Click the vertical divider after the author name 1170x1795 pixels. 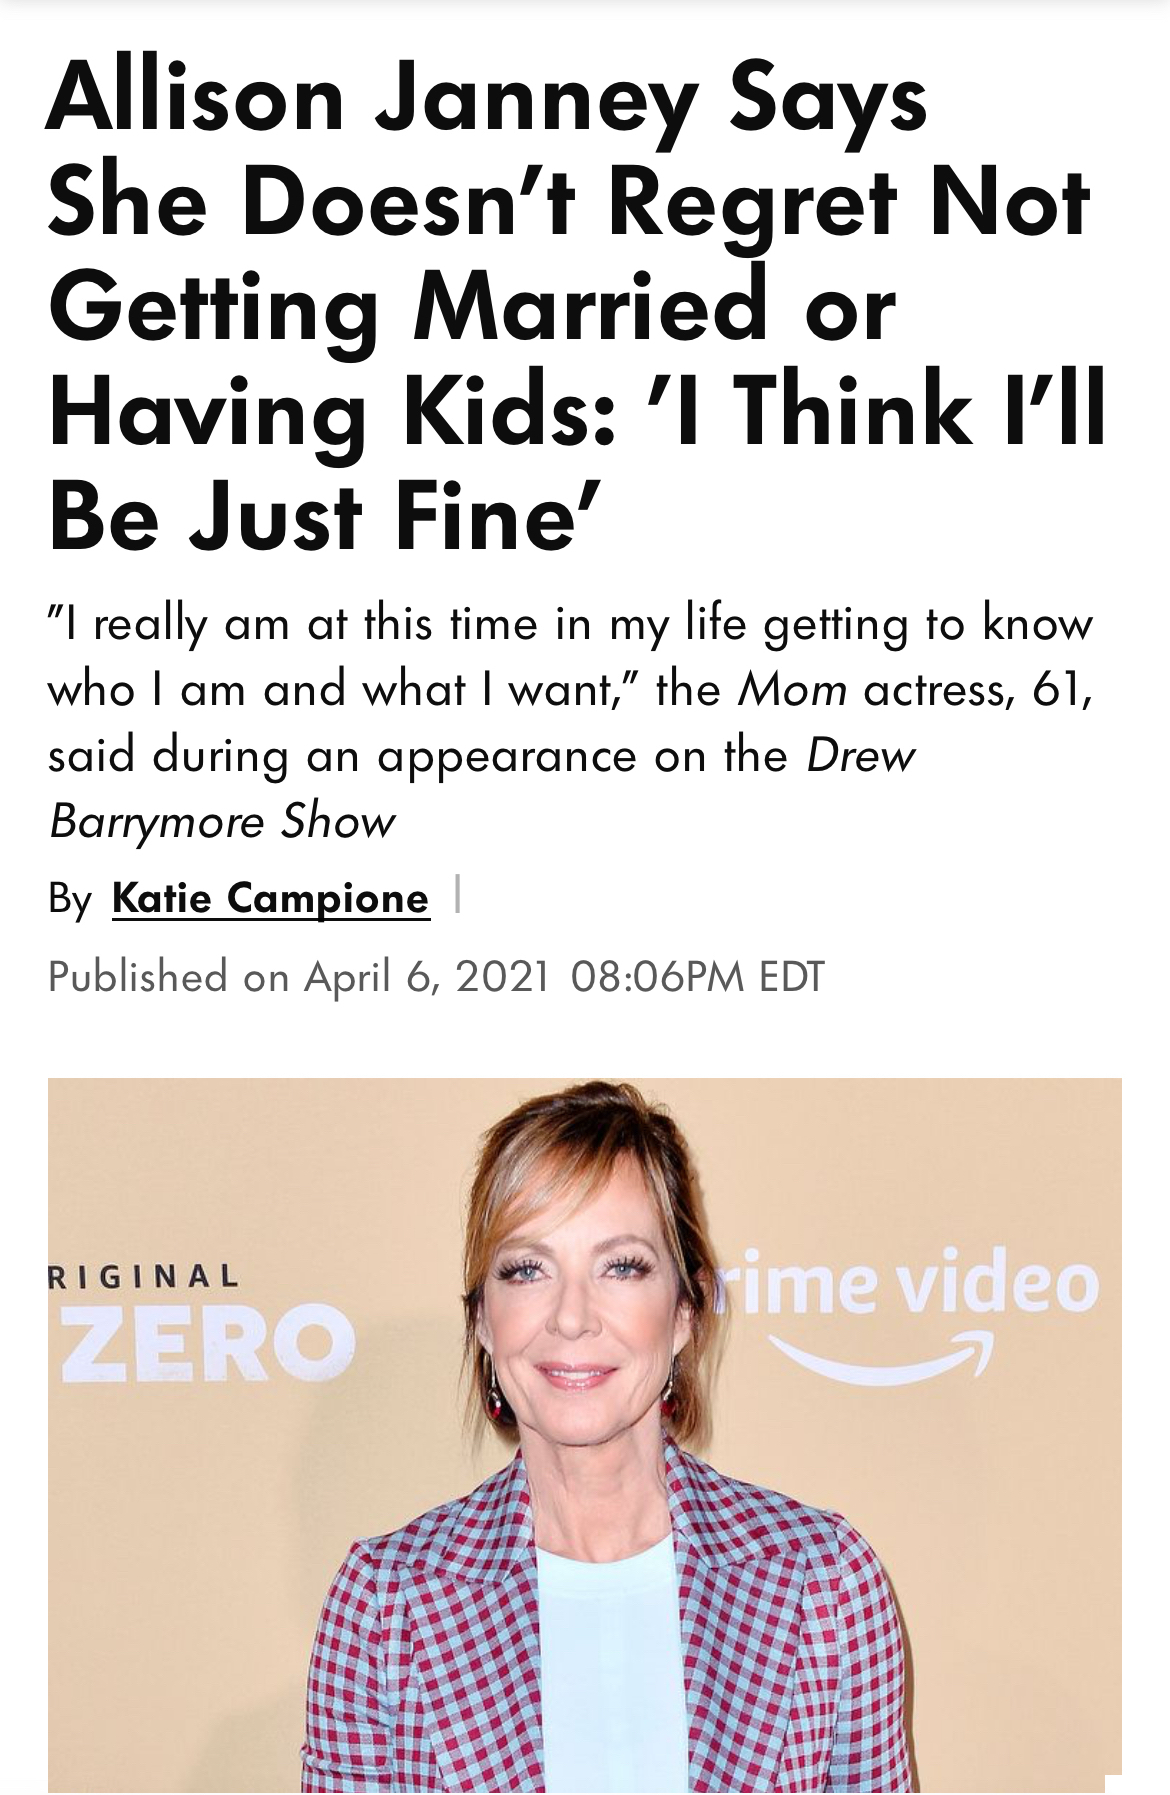click(457, 894)
